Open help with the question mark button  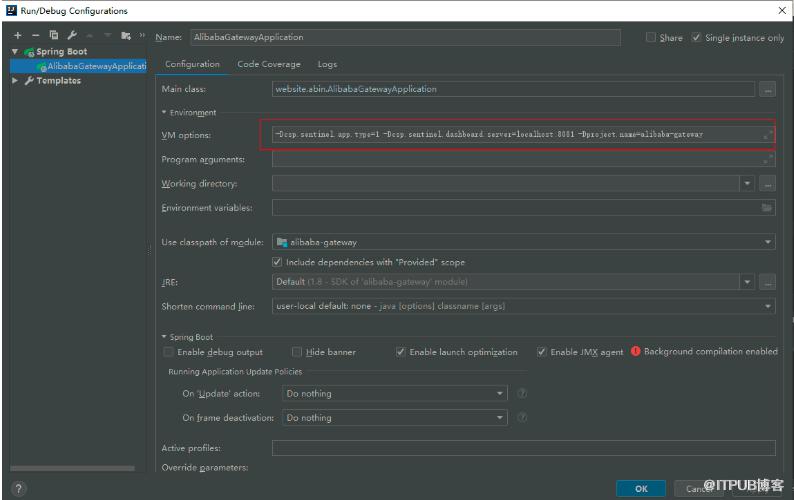(18, 489)
